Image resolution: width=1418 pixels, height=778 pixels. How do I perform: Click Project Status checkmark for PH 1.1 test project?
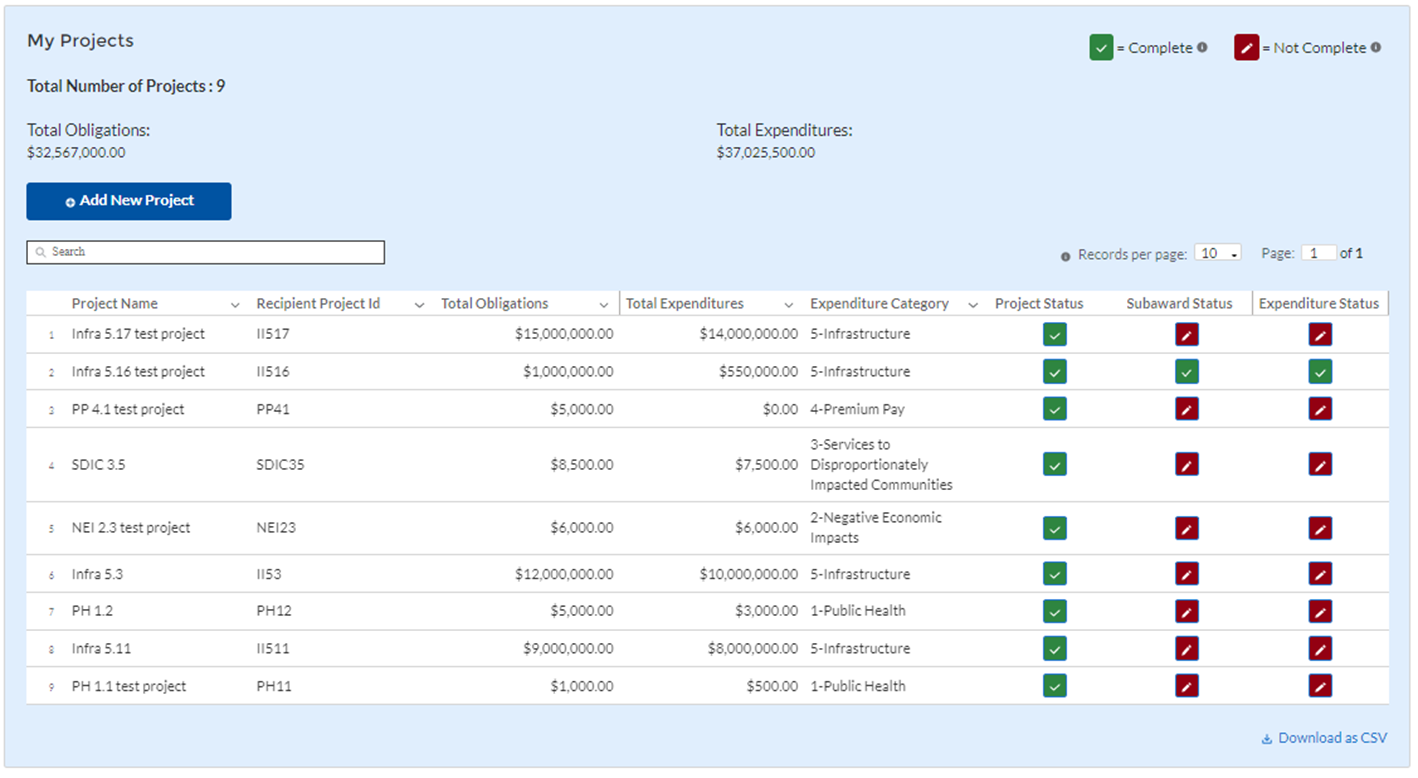pyautogui.click(x=1054, y=686)
